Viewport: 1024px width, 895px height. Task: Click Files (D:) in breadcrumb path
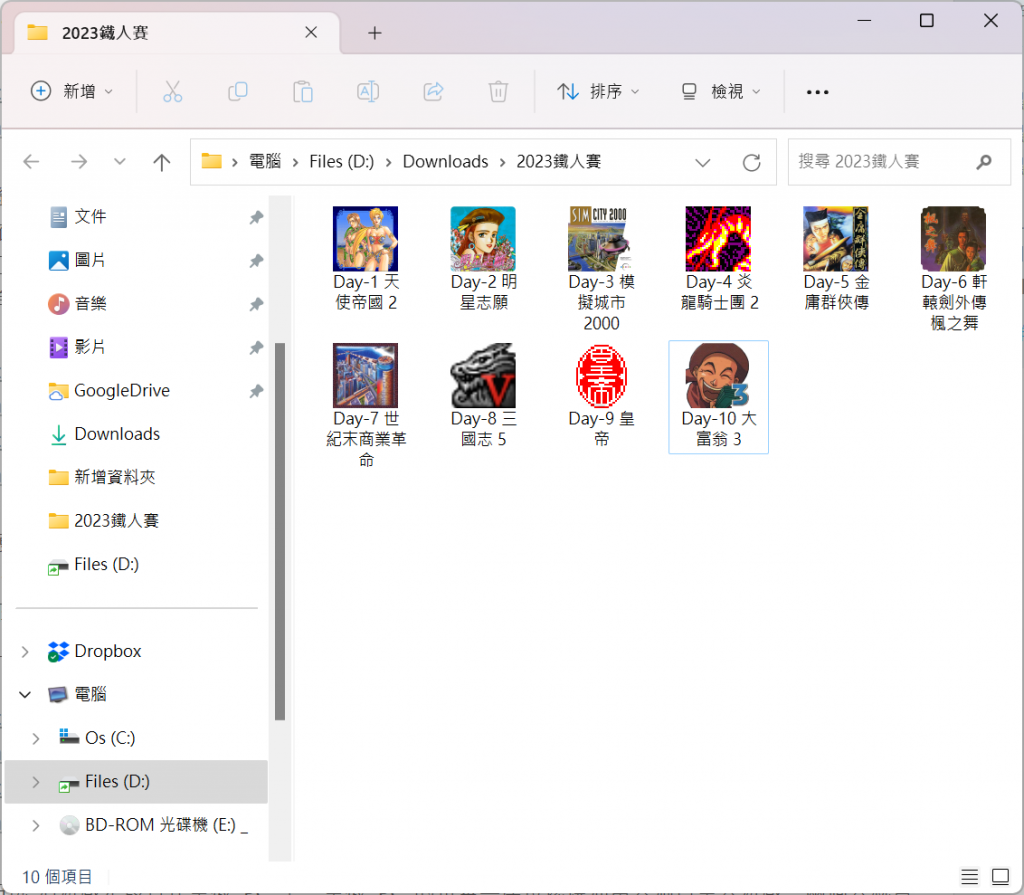(x=342, y=161)
